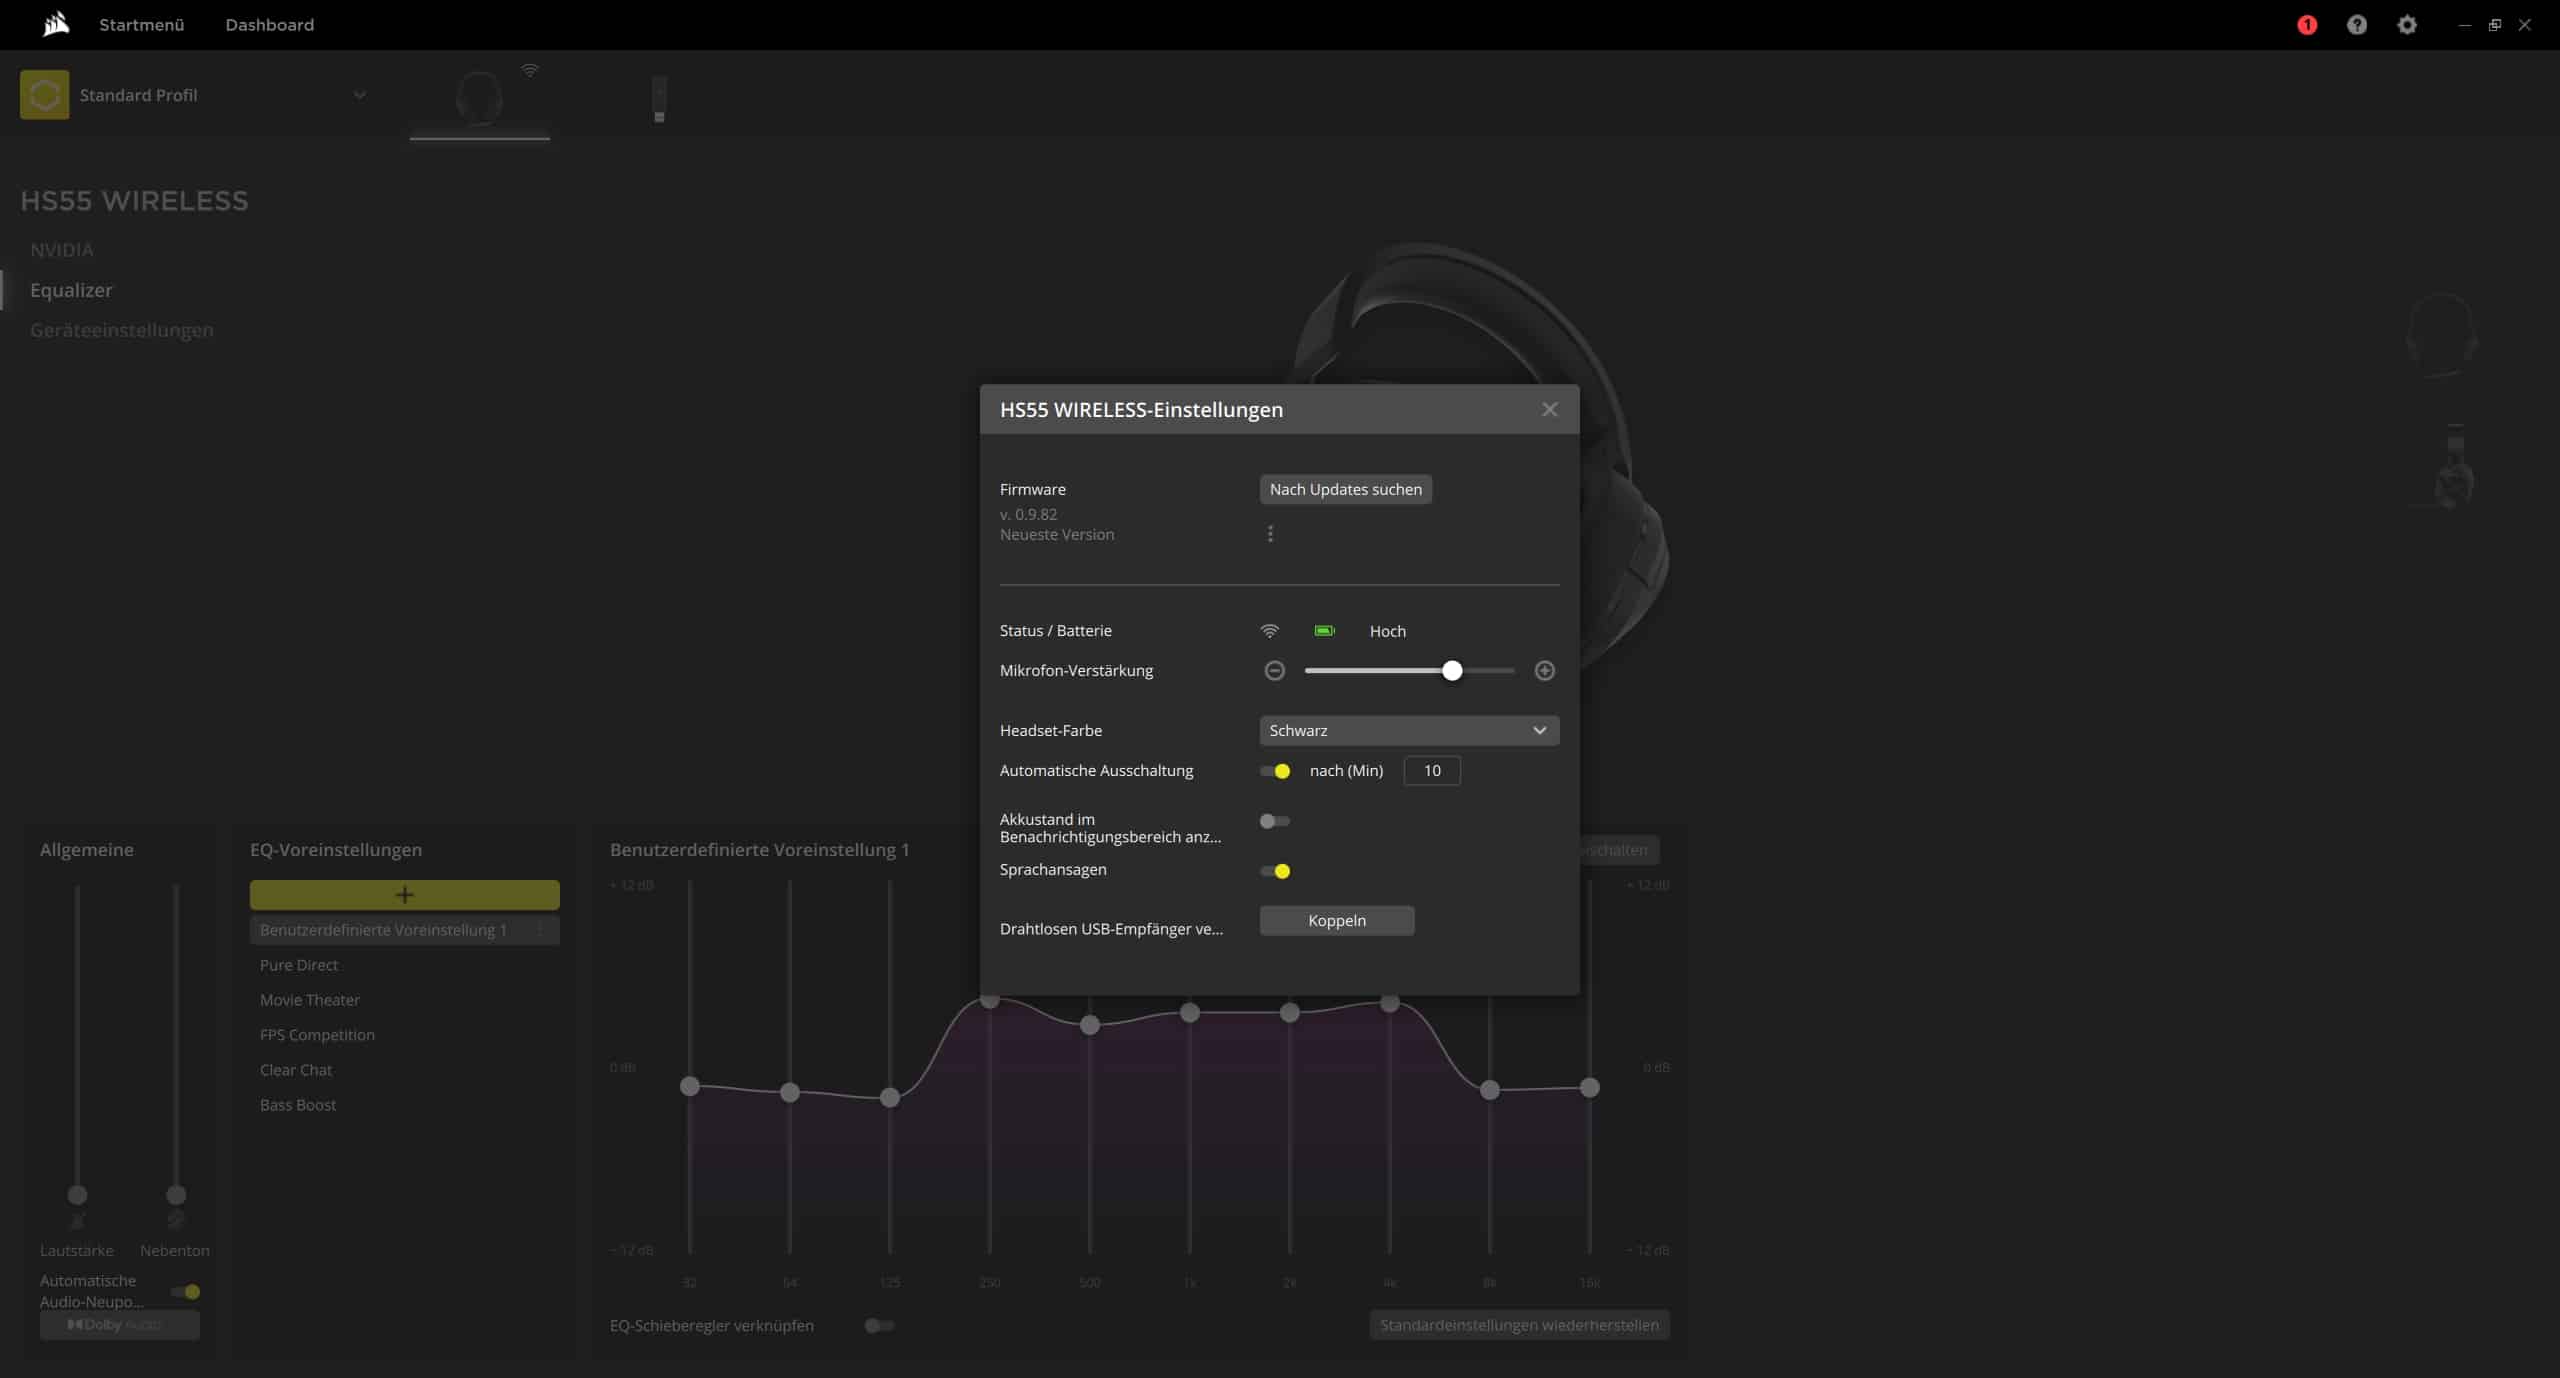This screenshot has width=2560, height=1378.
Task: Select the USB receiver dongle icon
Action: point(659,99)
